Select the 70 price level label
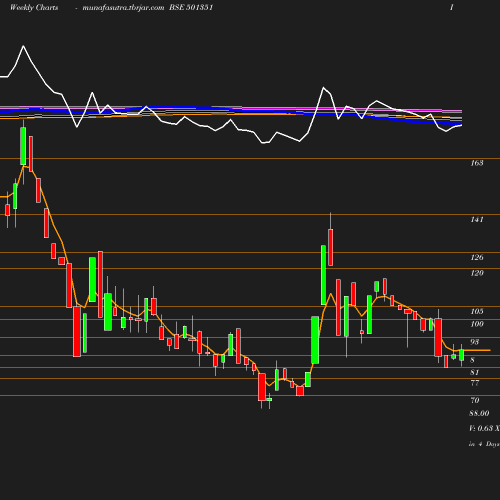This screenshot has width=500, height=500. pyautogui.click(x=475, y=400)
